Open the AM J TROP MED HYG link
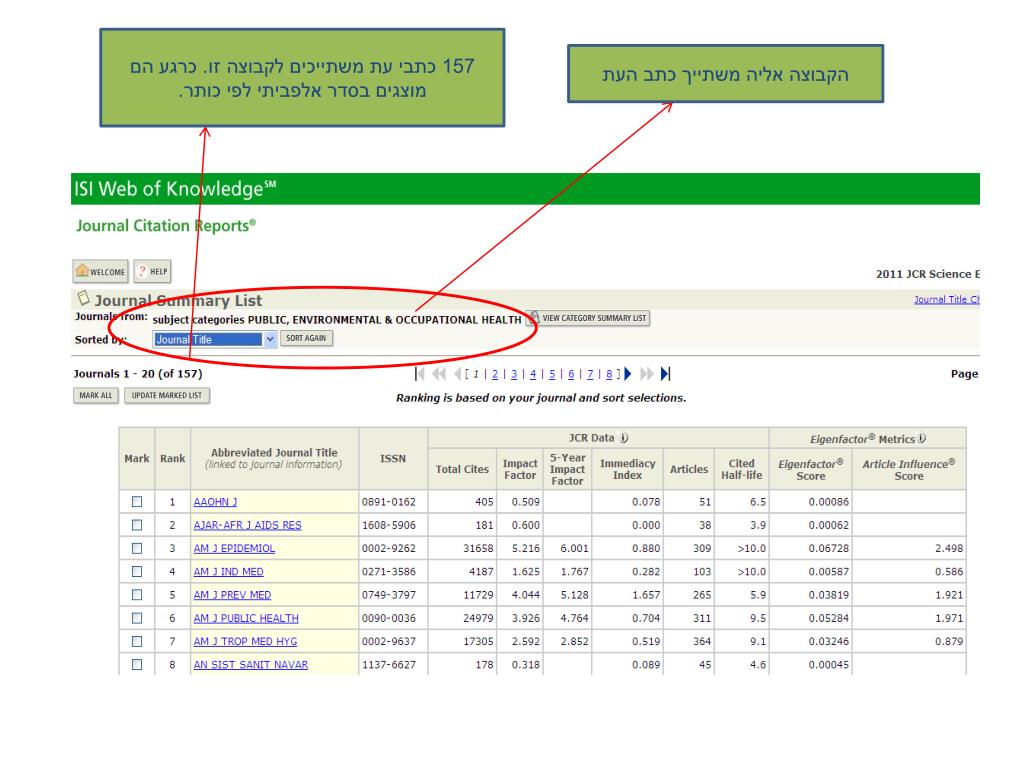 245,642
